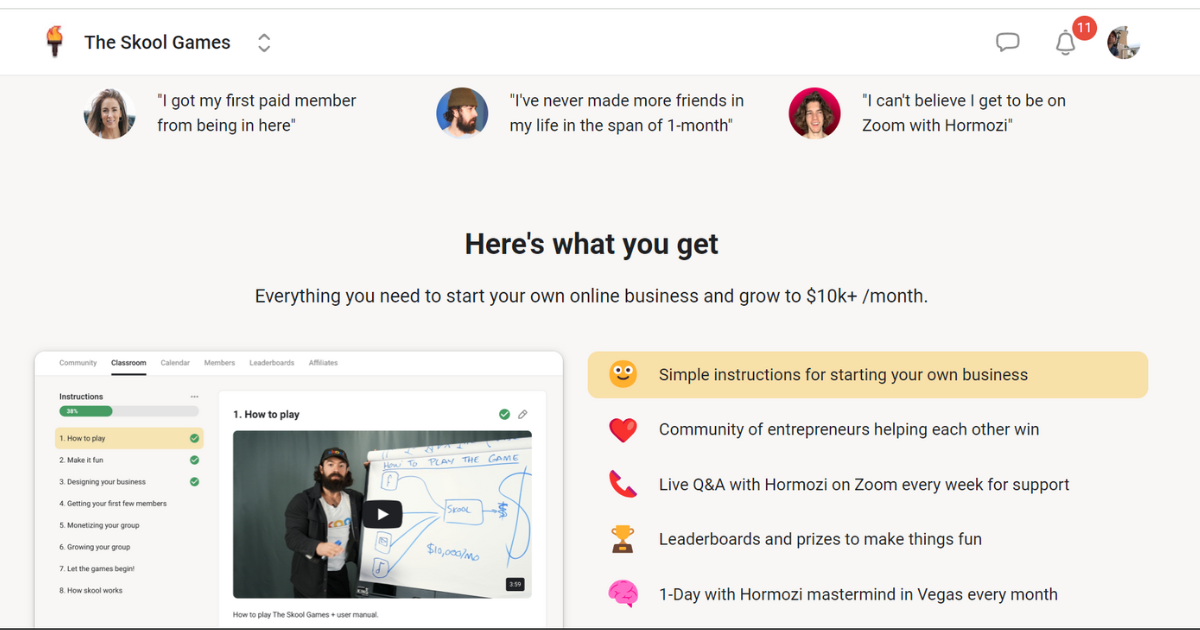This screenshot has width=1200, height=630.
Task: Click the phone Live Q&A icon
Action: click(x=623, y=485)
